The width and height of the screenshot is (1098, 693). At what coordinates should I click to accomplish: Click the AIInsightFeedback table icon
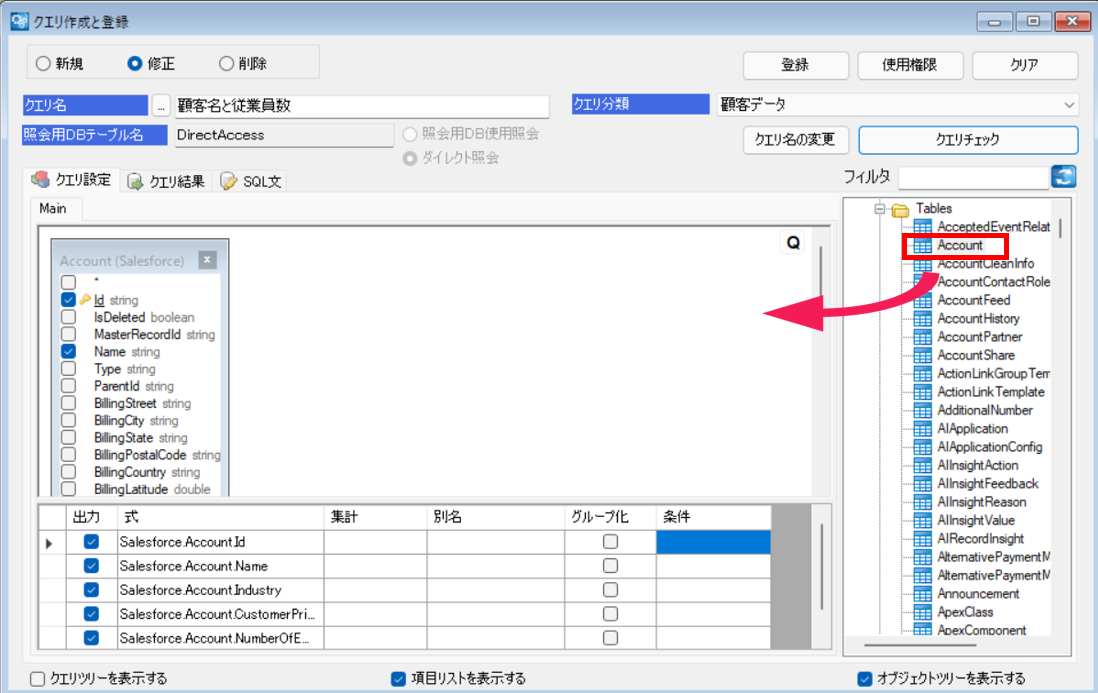pos(923,484)
